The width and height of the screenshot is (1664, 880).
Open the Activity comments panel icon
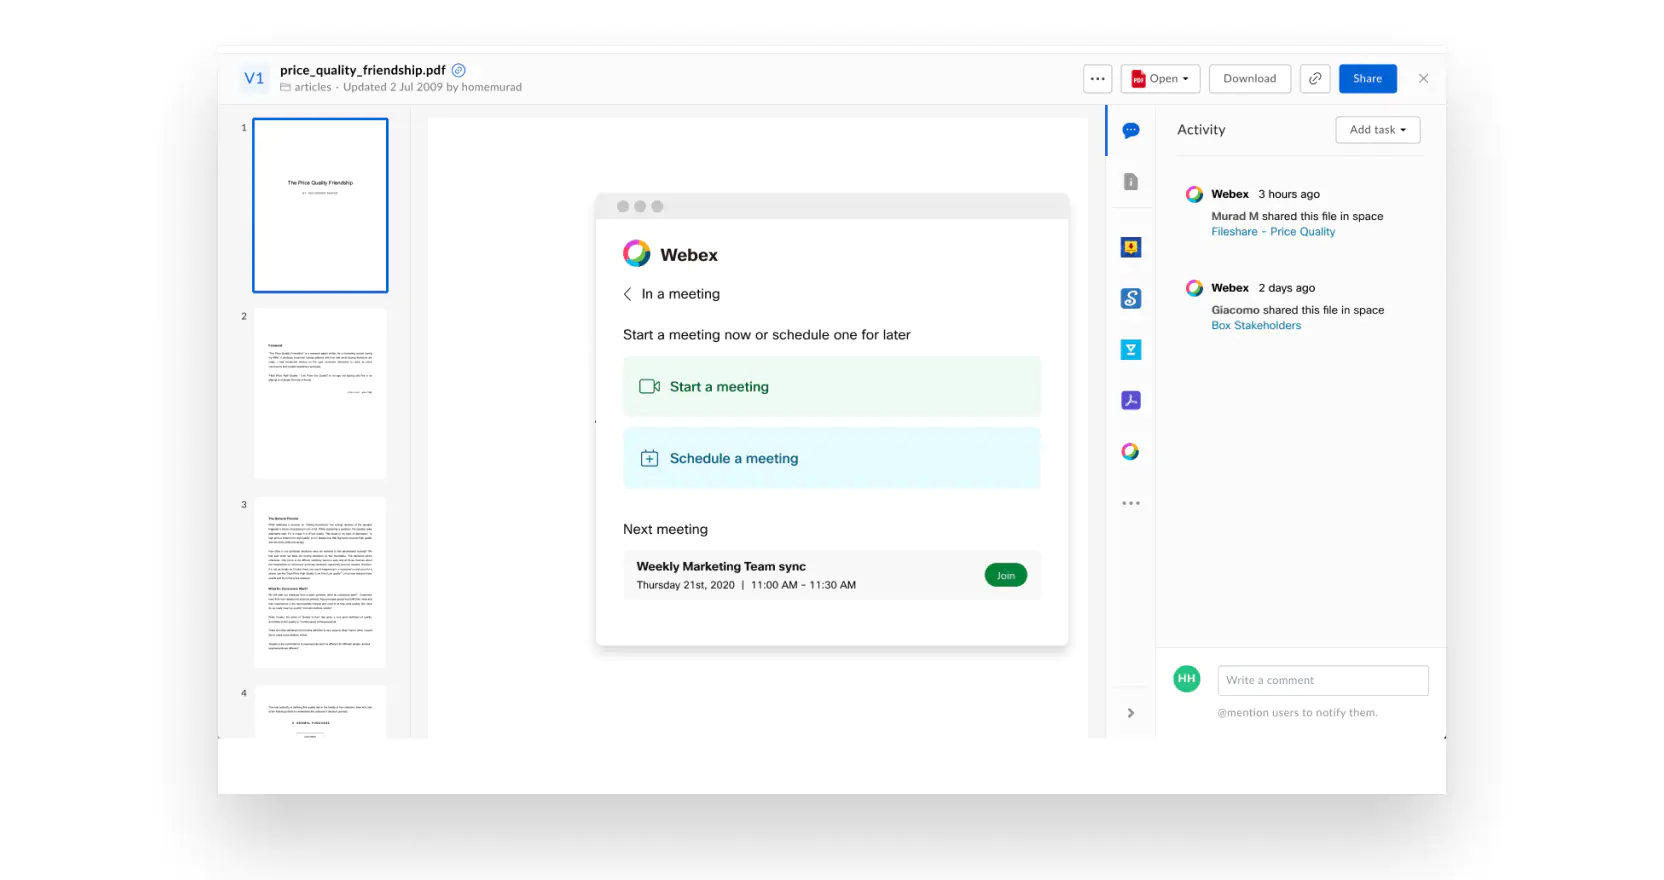click(x=1131, y=130)
